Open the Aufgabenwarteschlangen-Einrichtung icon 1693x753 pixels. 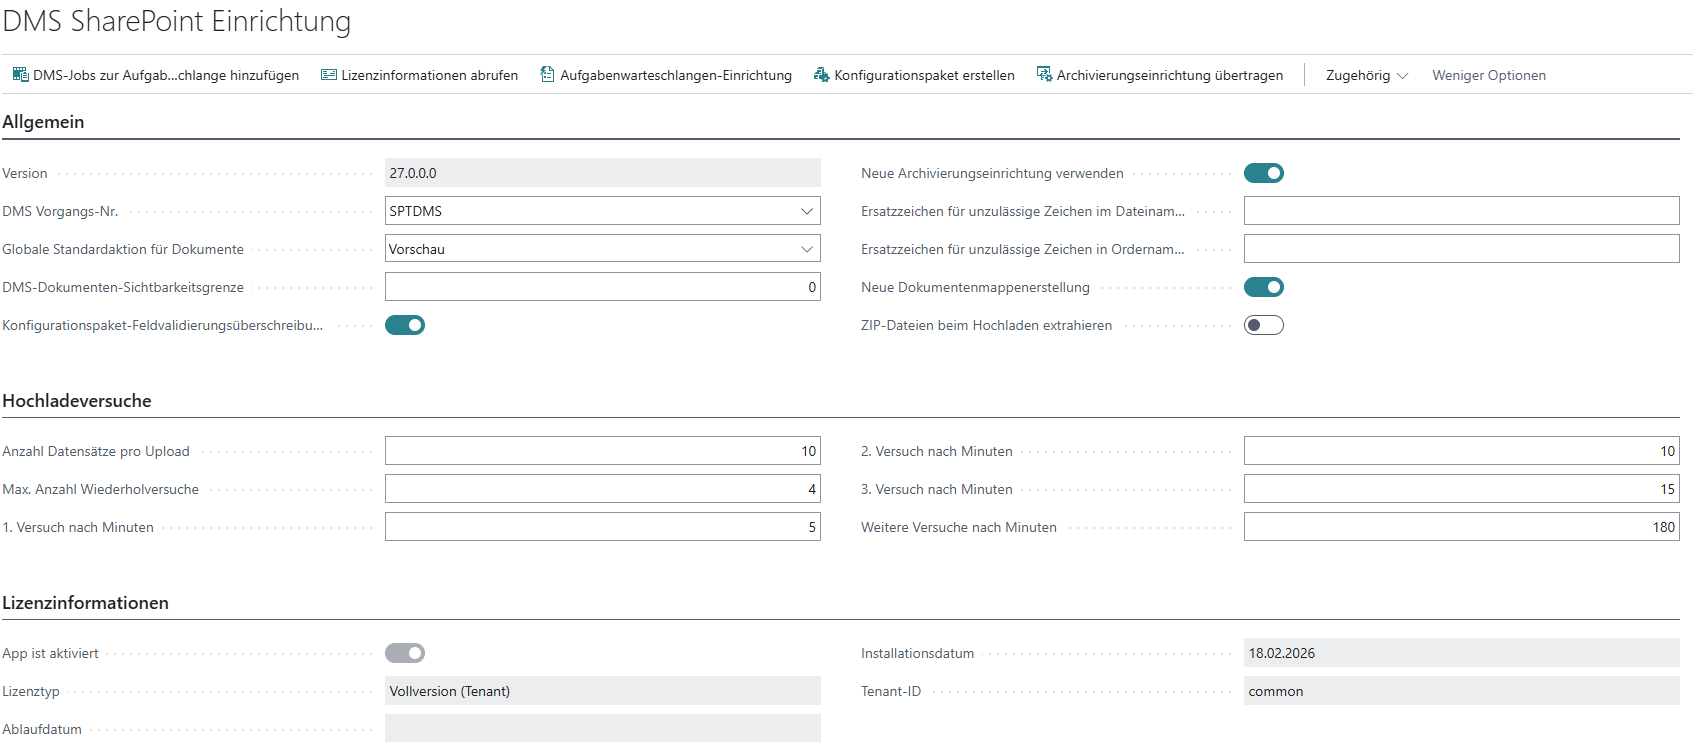point(547,75)
